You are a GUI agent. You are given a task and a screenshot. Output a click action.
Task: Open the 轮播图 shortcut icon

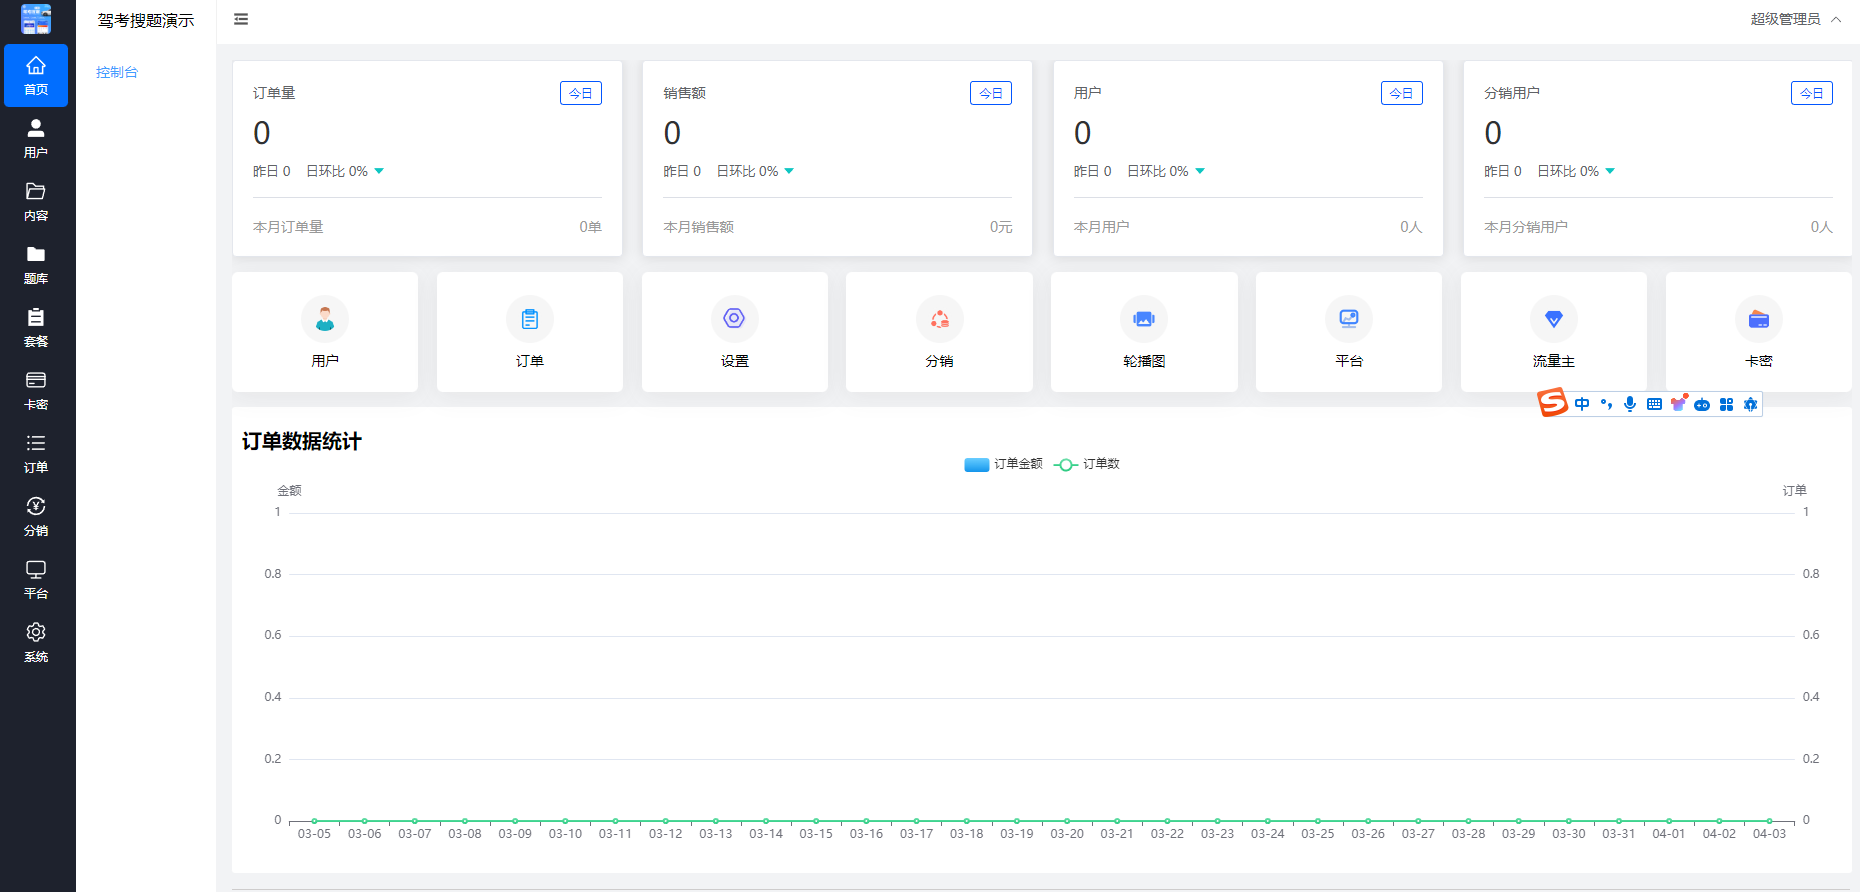point(1144,320)
